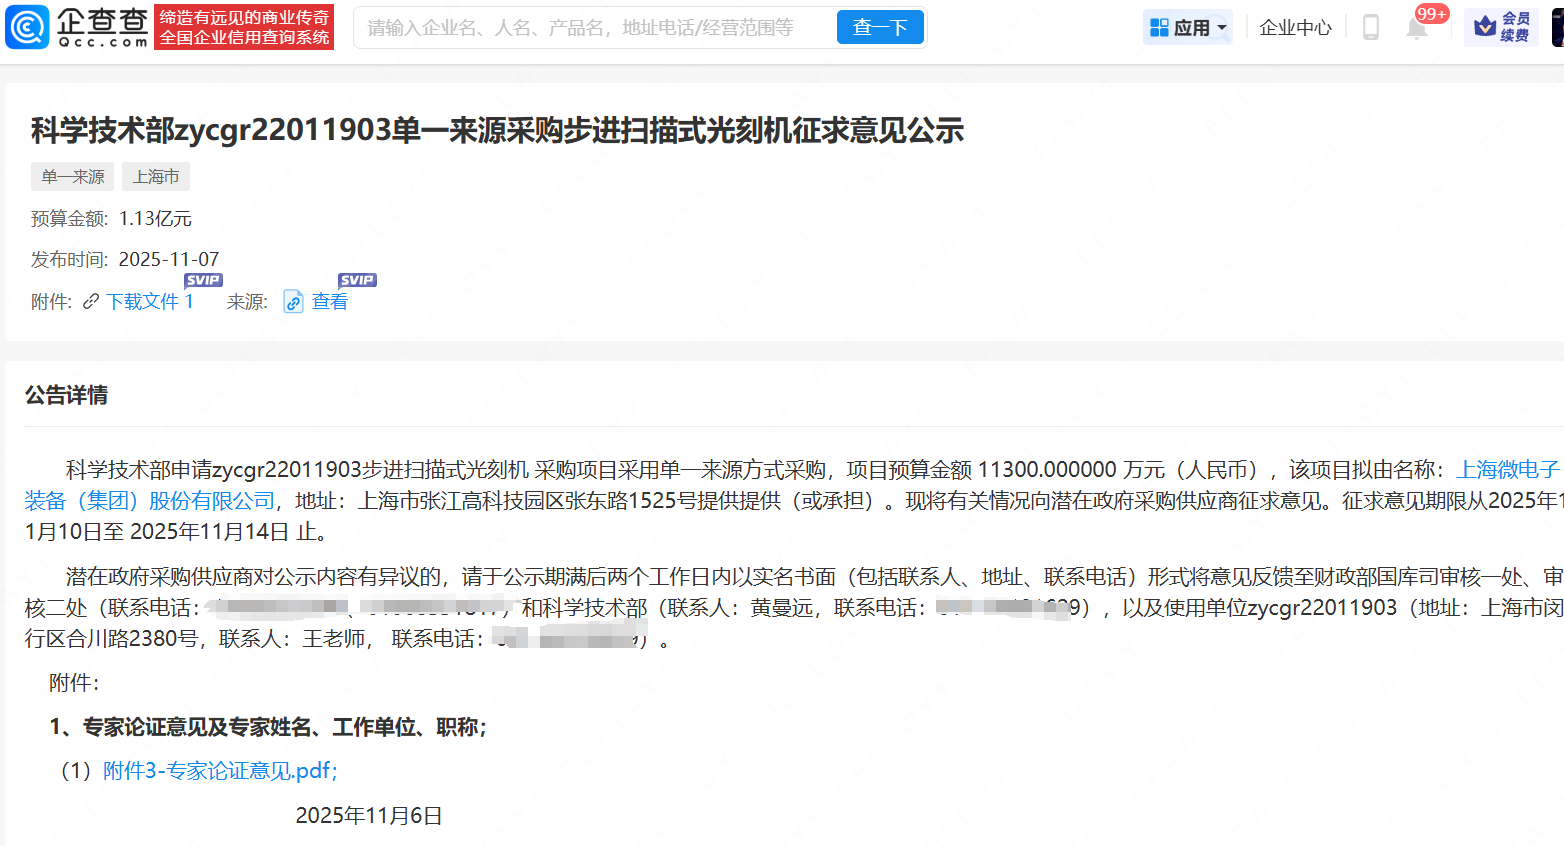This screenshot has width=1564, height=846.
Task: Click the 查看 source link
Action: pos(332,301)
